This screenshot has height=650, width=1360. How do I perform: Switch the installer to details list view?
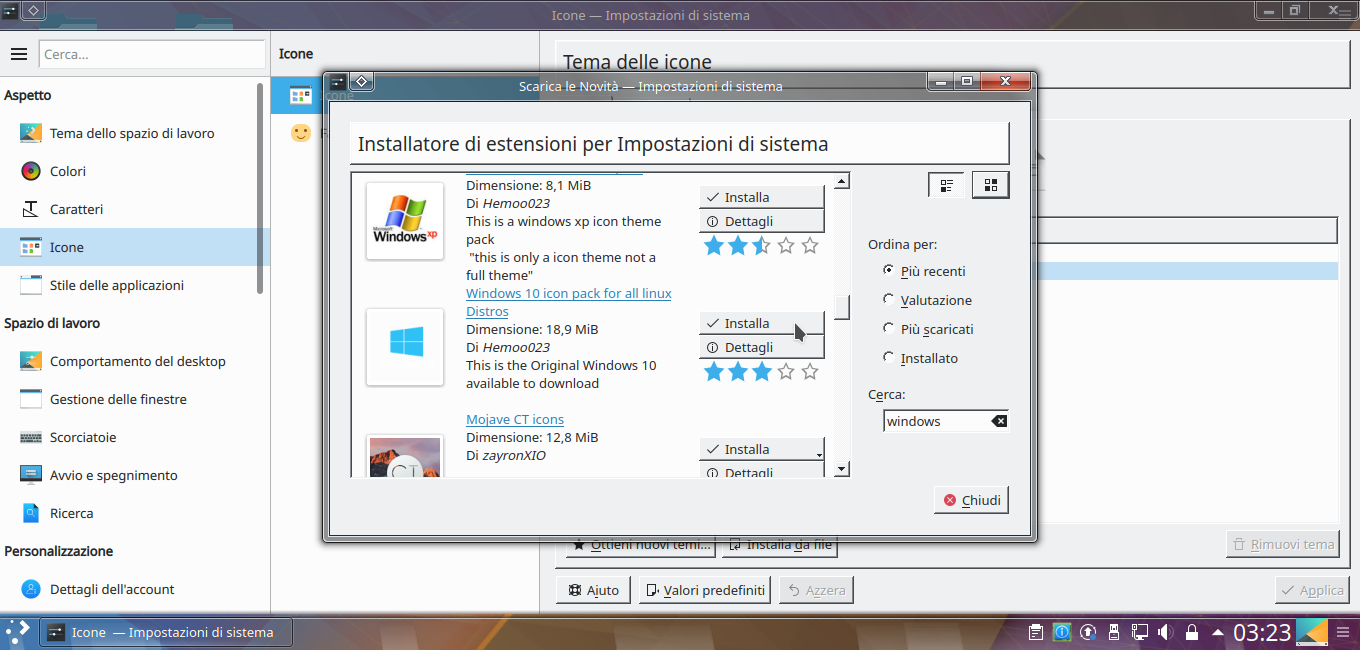pos(946,185)
